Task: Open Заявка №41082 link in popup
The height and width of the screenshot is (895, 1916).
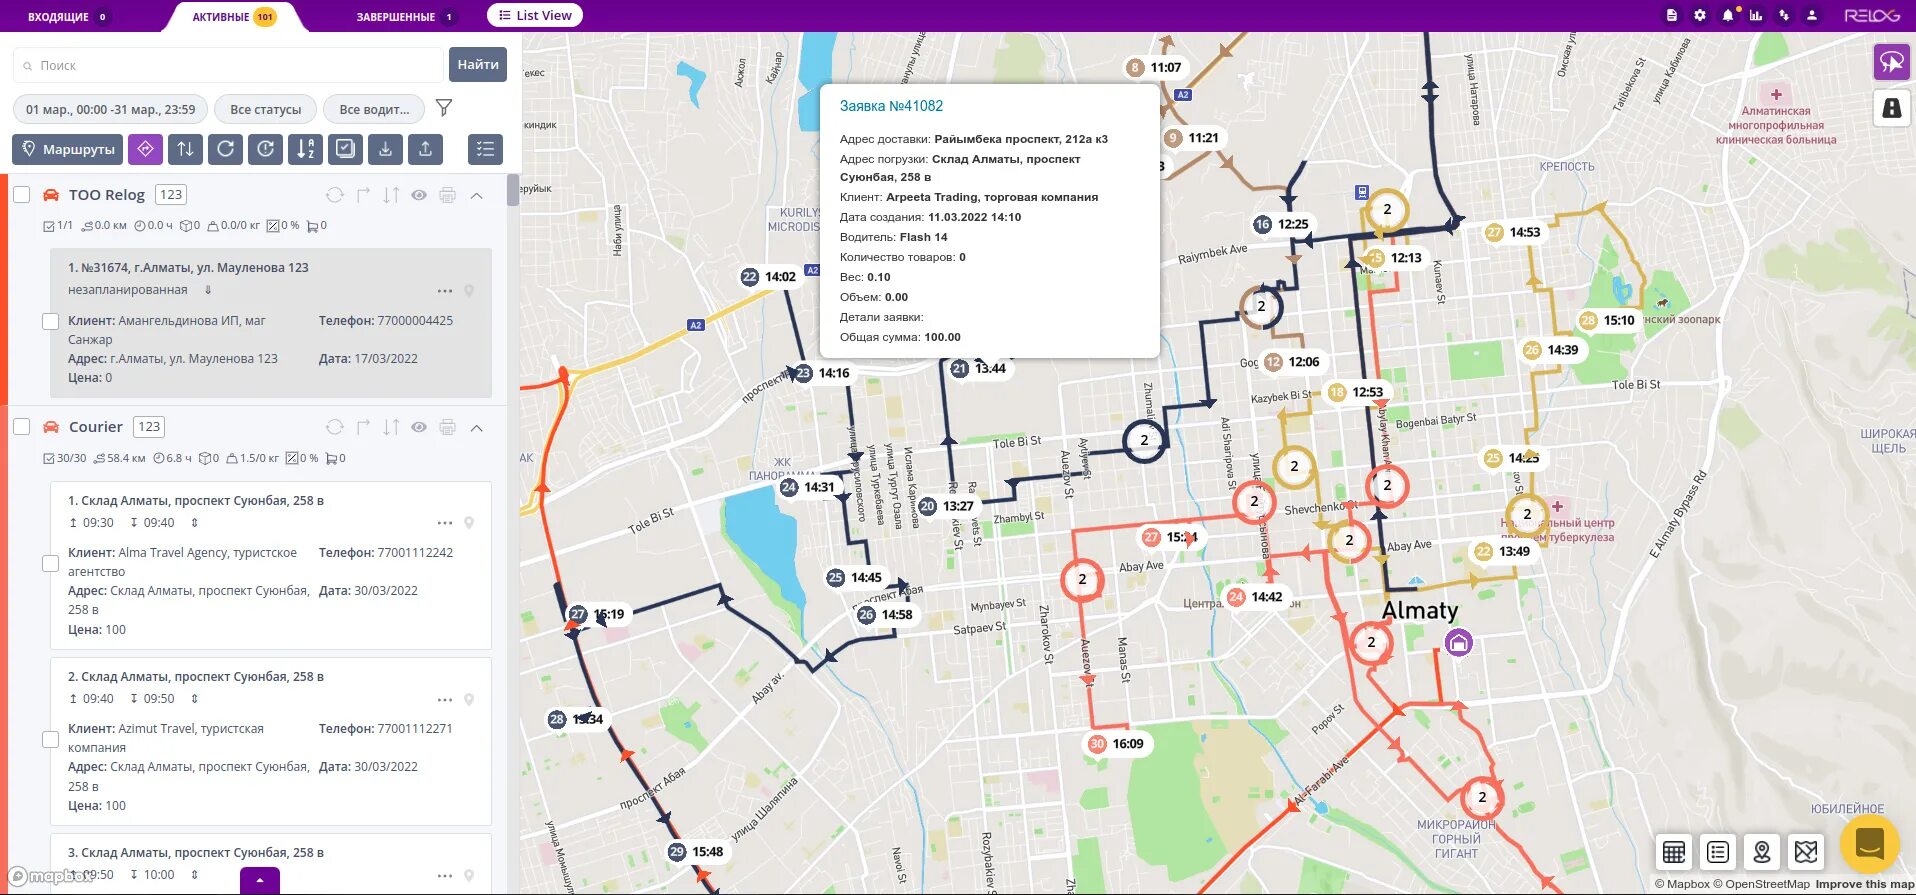Action: click(x=891, y=106)
